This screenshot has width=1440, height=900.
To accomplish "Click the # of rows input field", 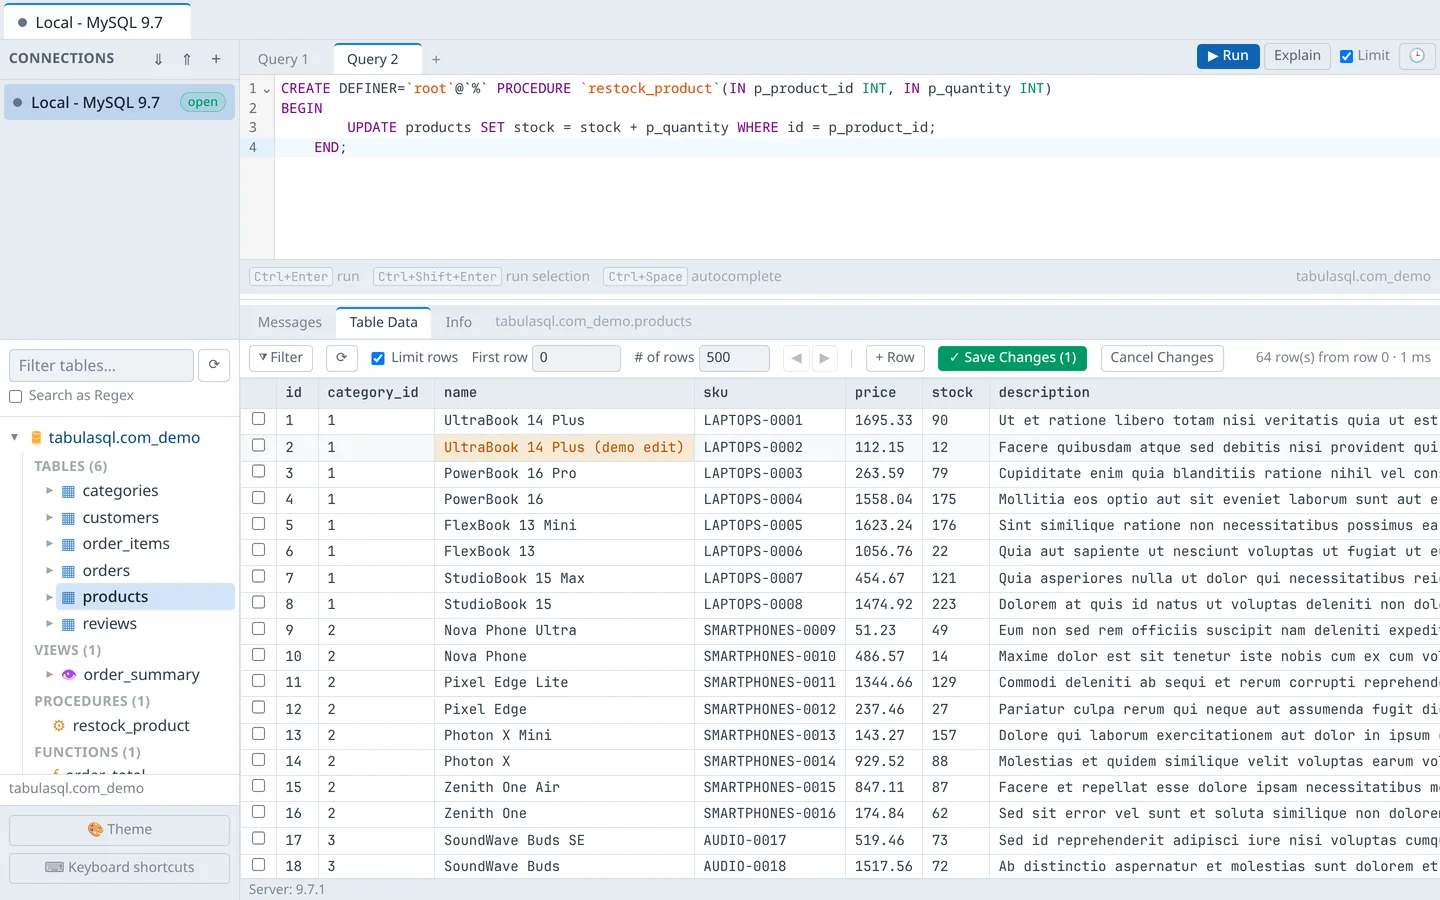I will (x=734, y=358).
